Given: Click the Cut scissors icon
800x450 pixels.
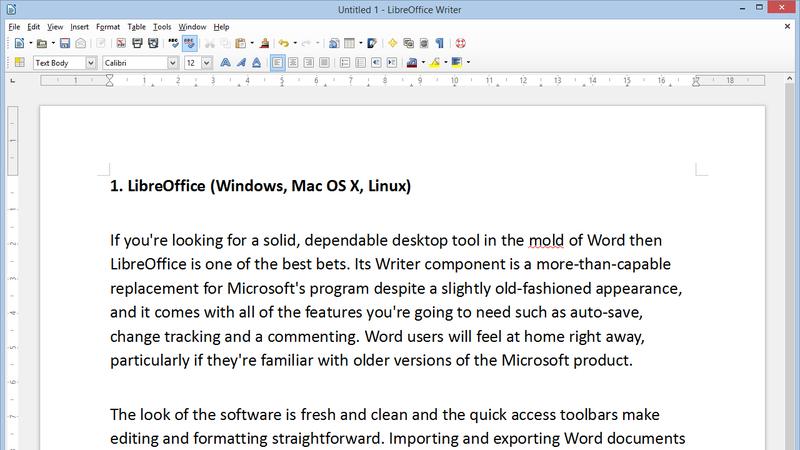Looking at the screenshot, I should tap(210, 44).
